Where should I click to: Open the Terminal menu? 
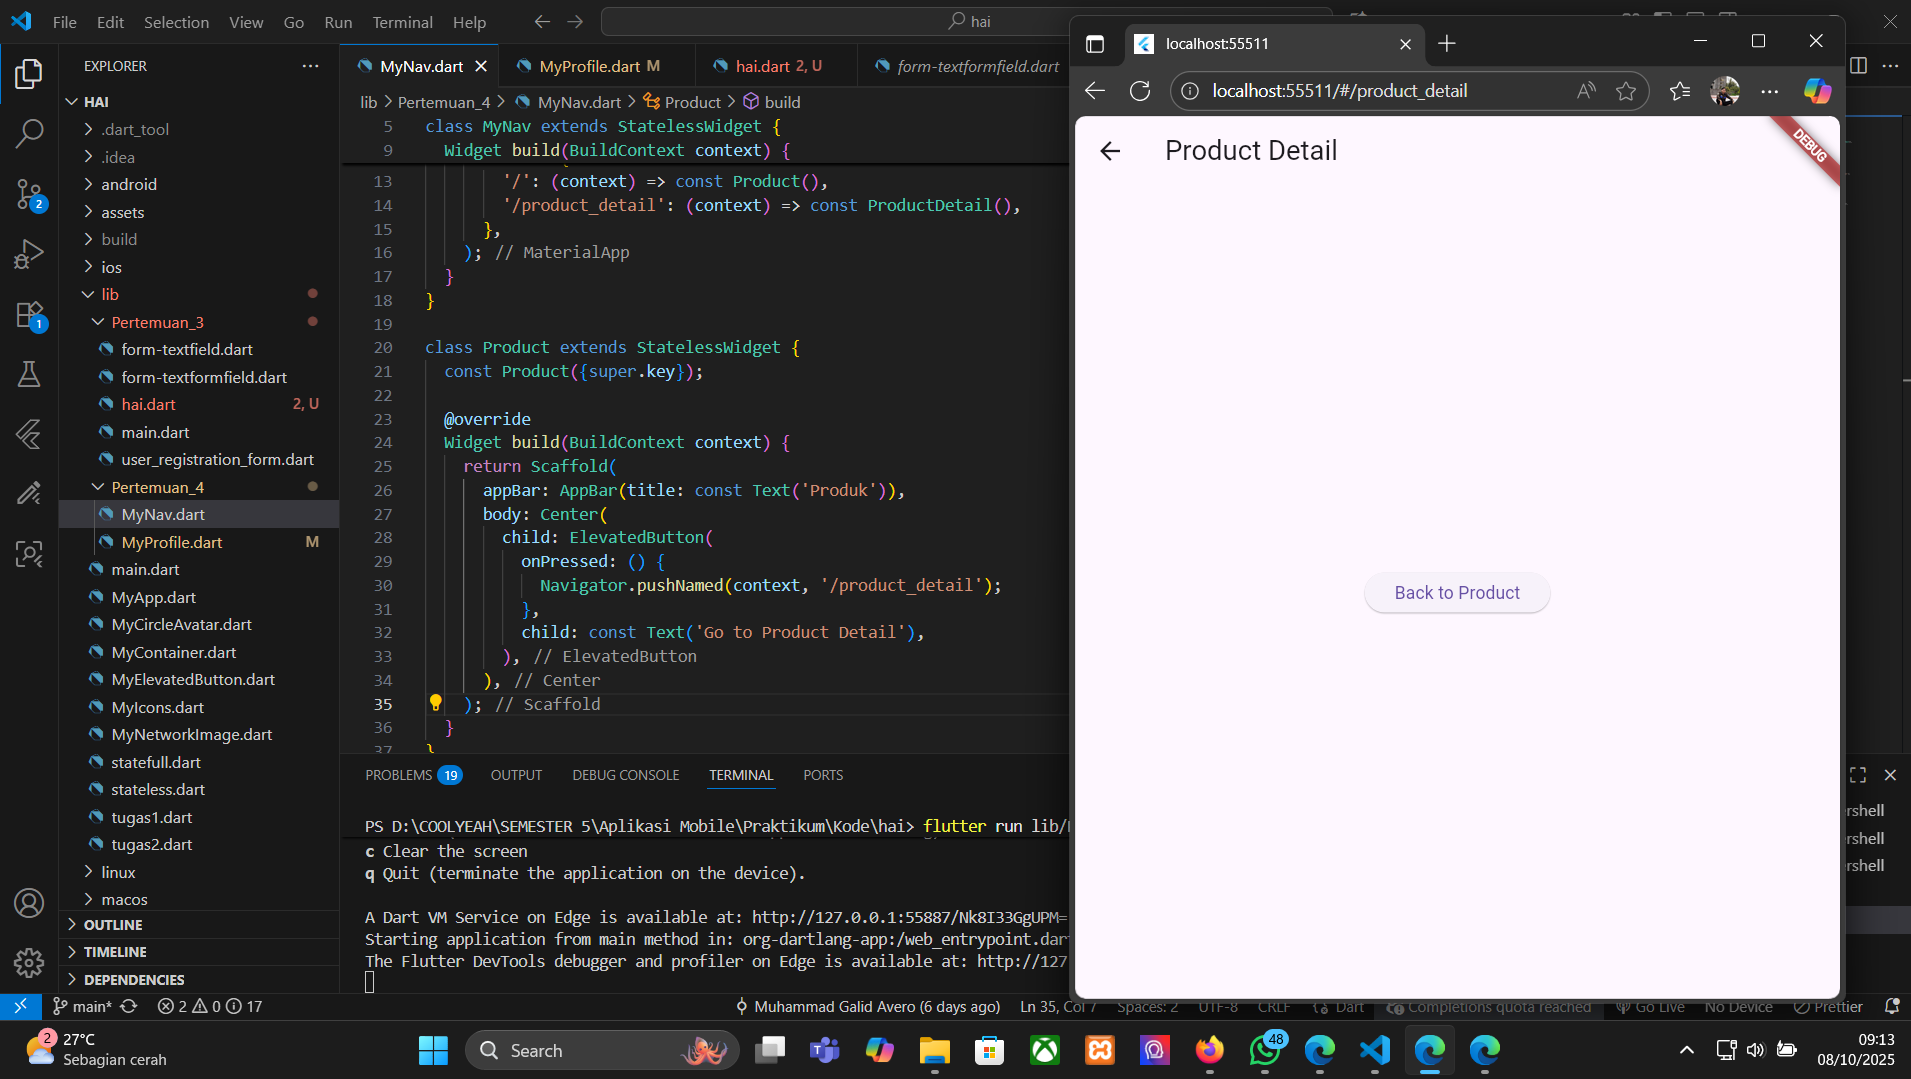tap(402, 22)
